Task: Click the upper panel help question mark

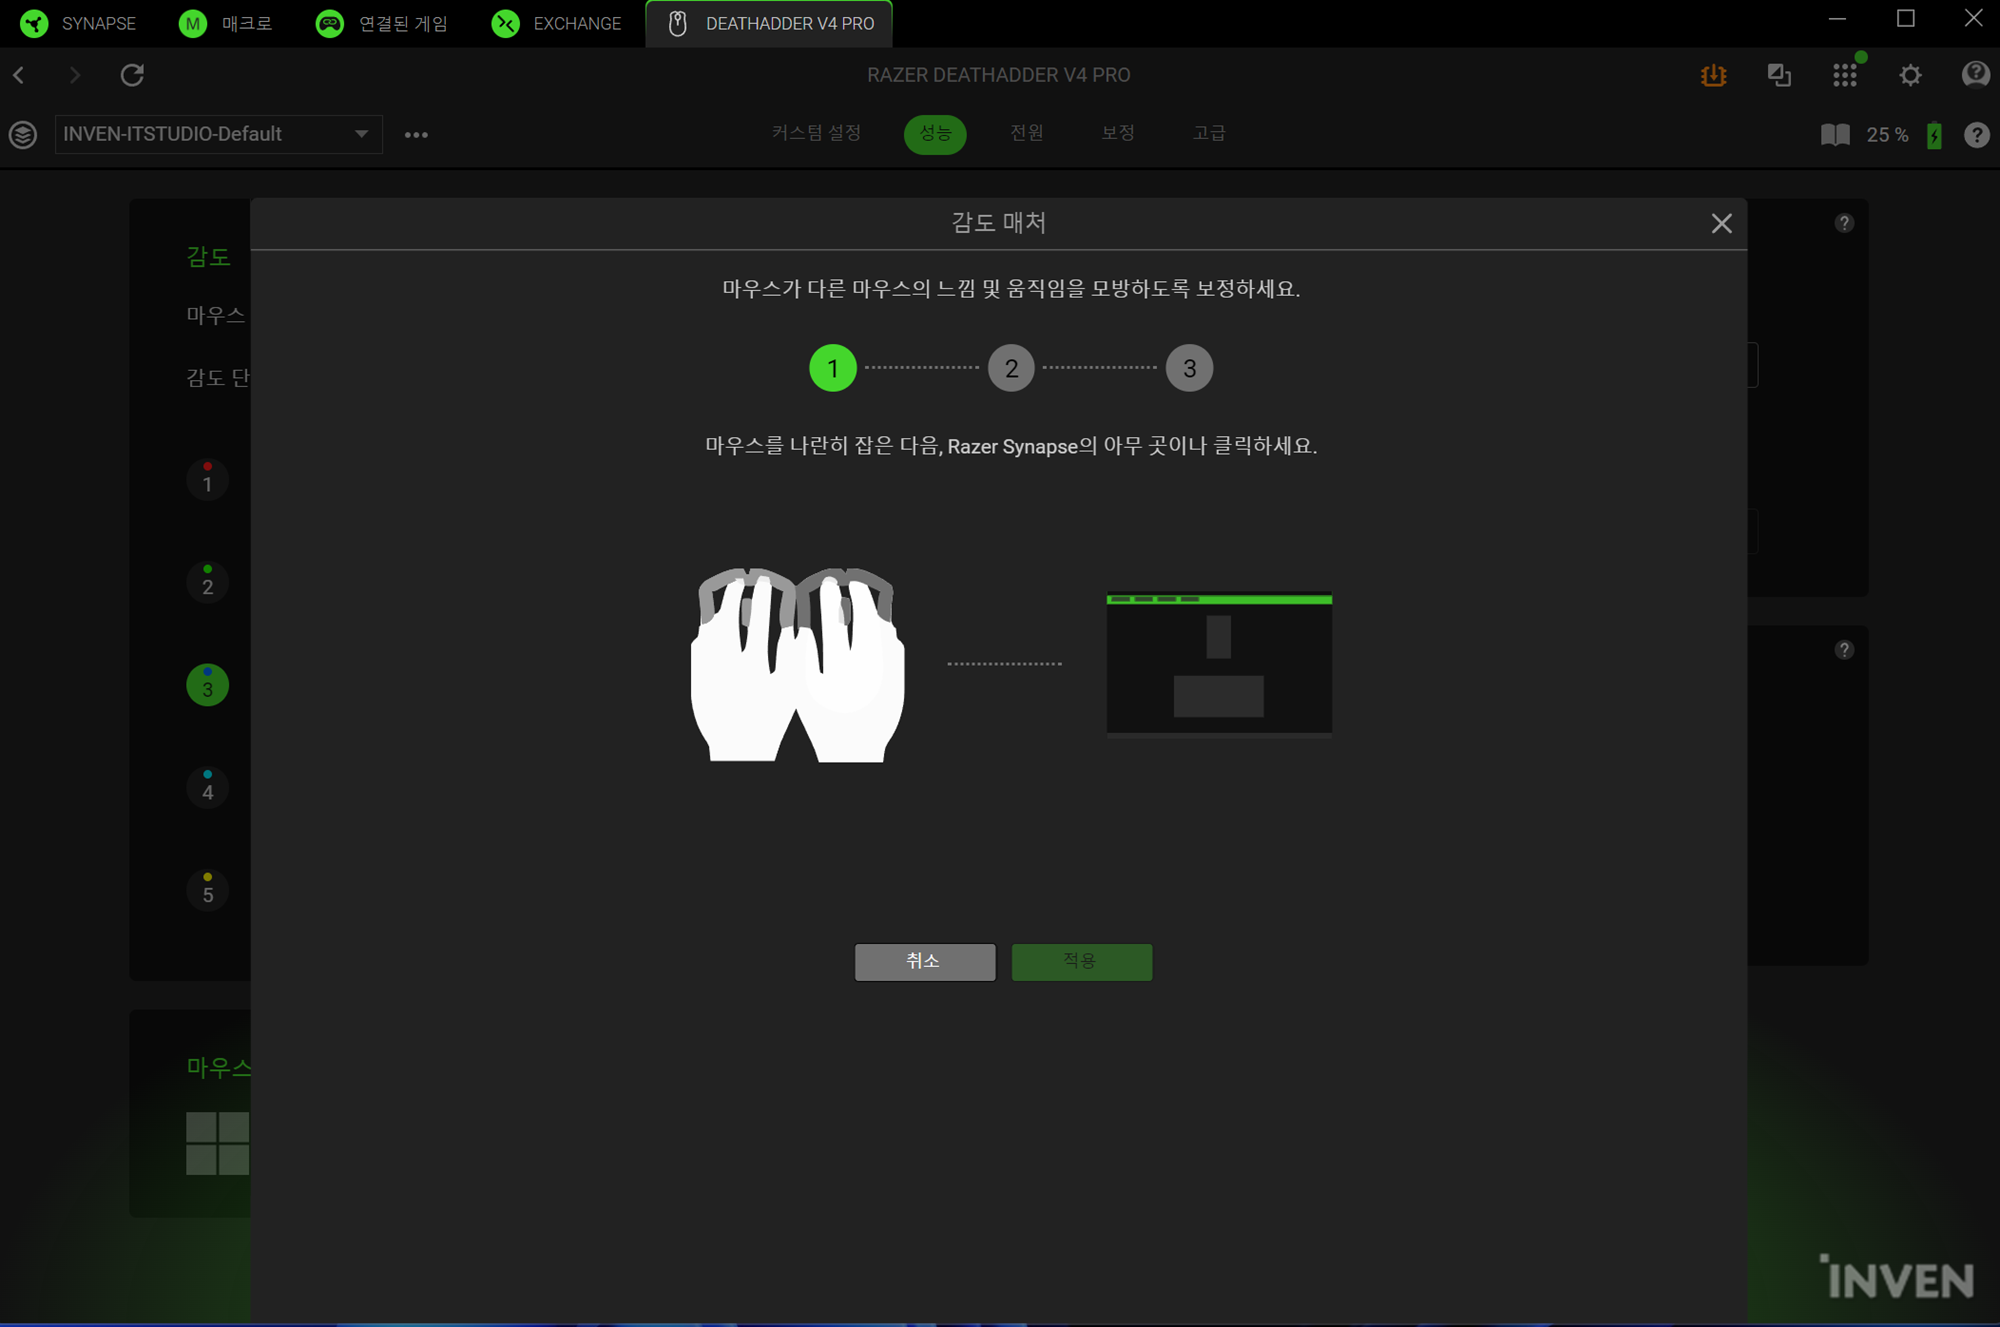Action: (1845, 223)
